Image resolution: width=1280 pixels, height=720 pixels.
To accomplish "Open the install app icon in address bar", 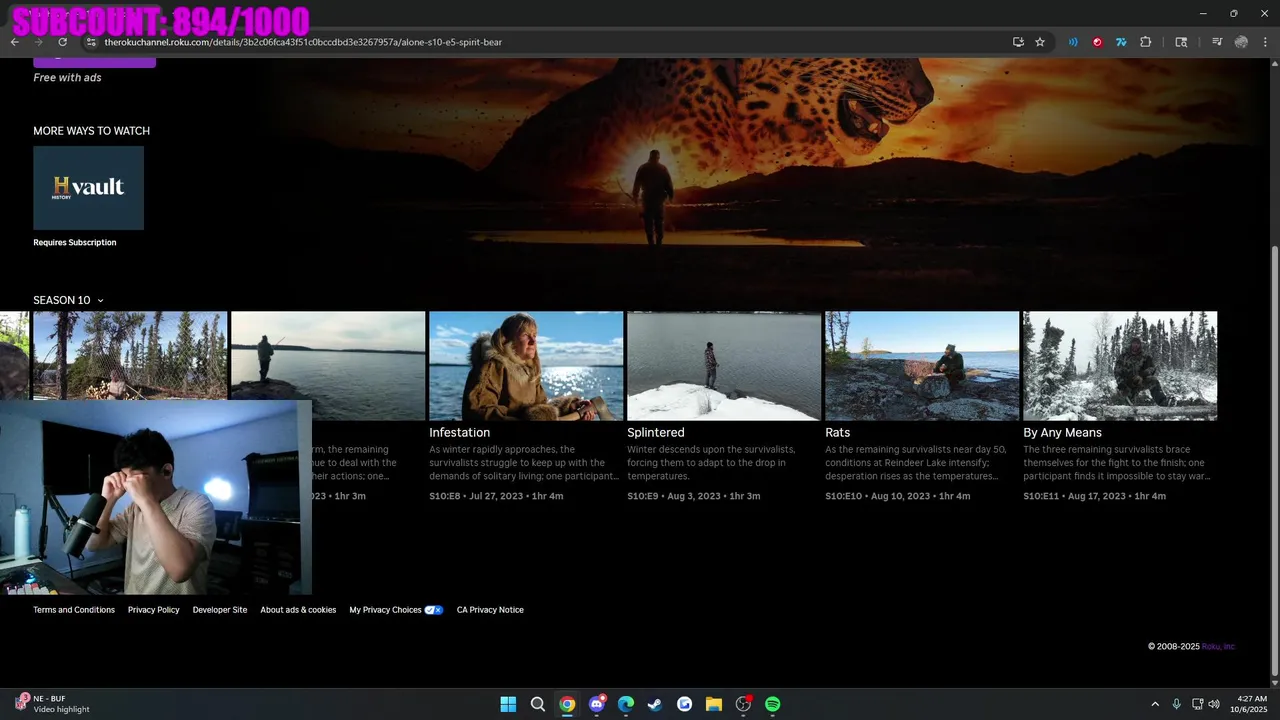I will pos(1018,42).
